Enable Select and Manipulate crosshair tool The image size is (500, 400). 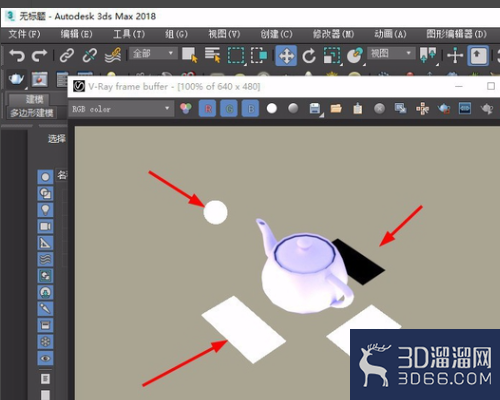(x=455, y=55)
